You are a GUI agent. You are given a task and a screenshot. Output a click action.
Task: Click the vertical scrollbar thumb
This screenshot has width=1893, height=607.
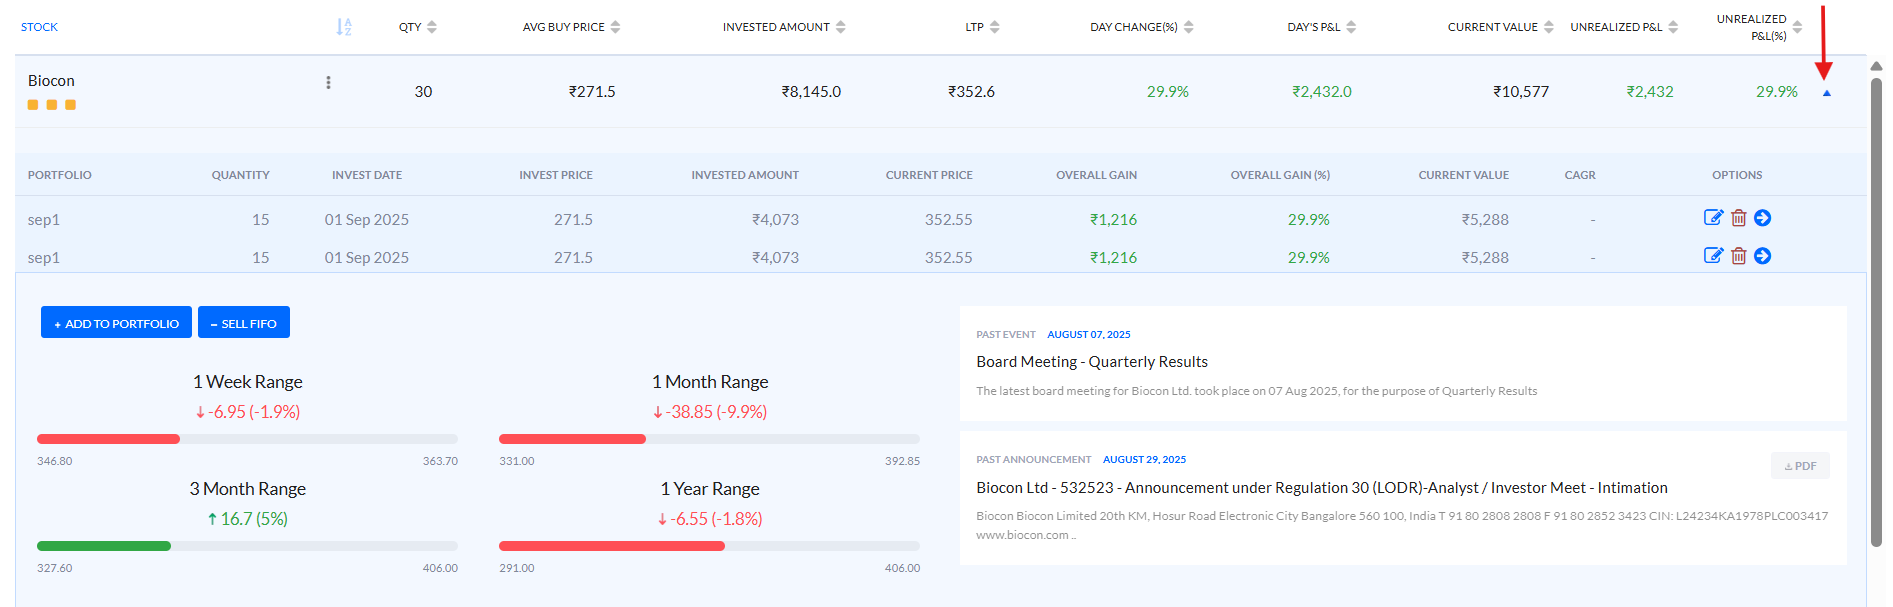[x=1876, y=312]
